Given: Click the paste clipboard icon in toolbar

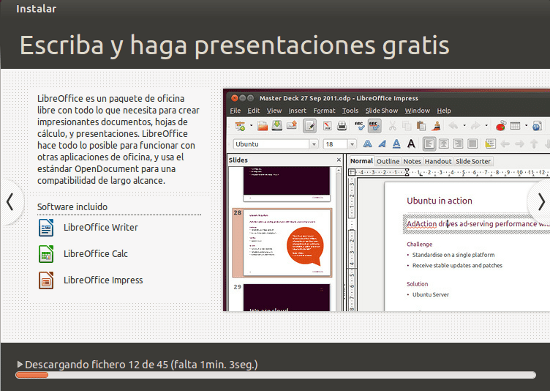Looking at the screenshot, I should pyautogui.click(x=421, y=126).
